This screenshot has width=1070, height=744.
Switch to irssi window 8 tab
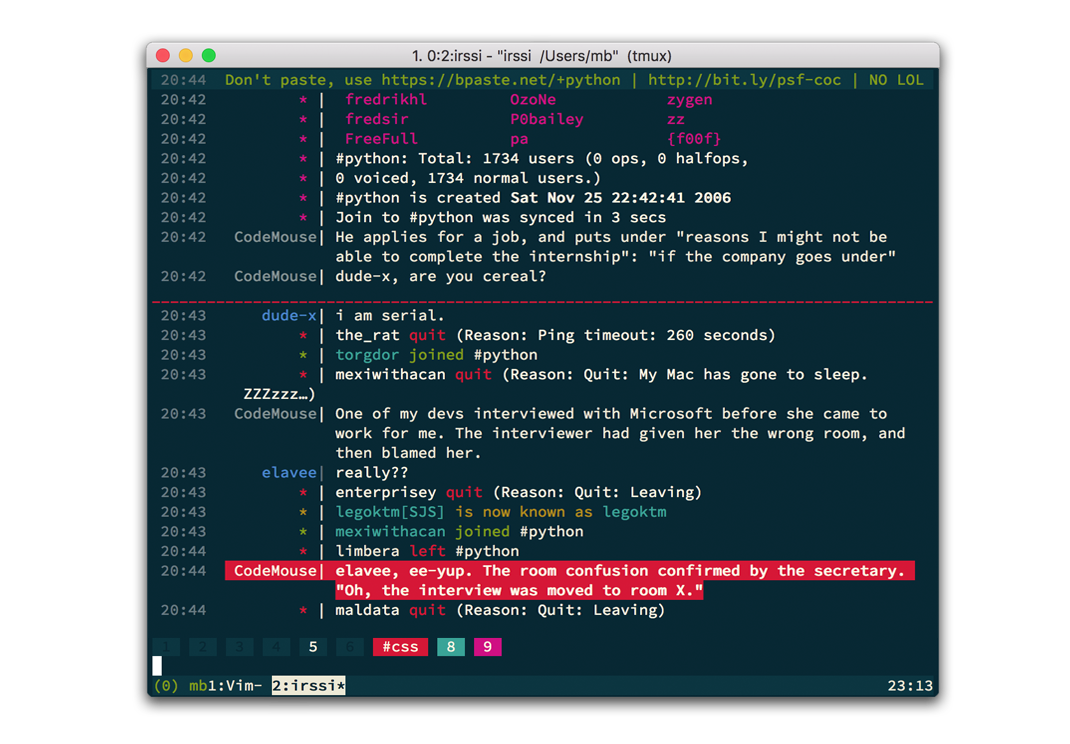point(450,646)
